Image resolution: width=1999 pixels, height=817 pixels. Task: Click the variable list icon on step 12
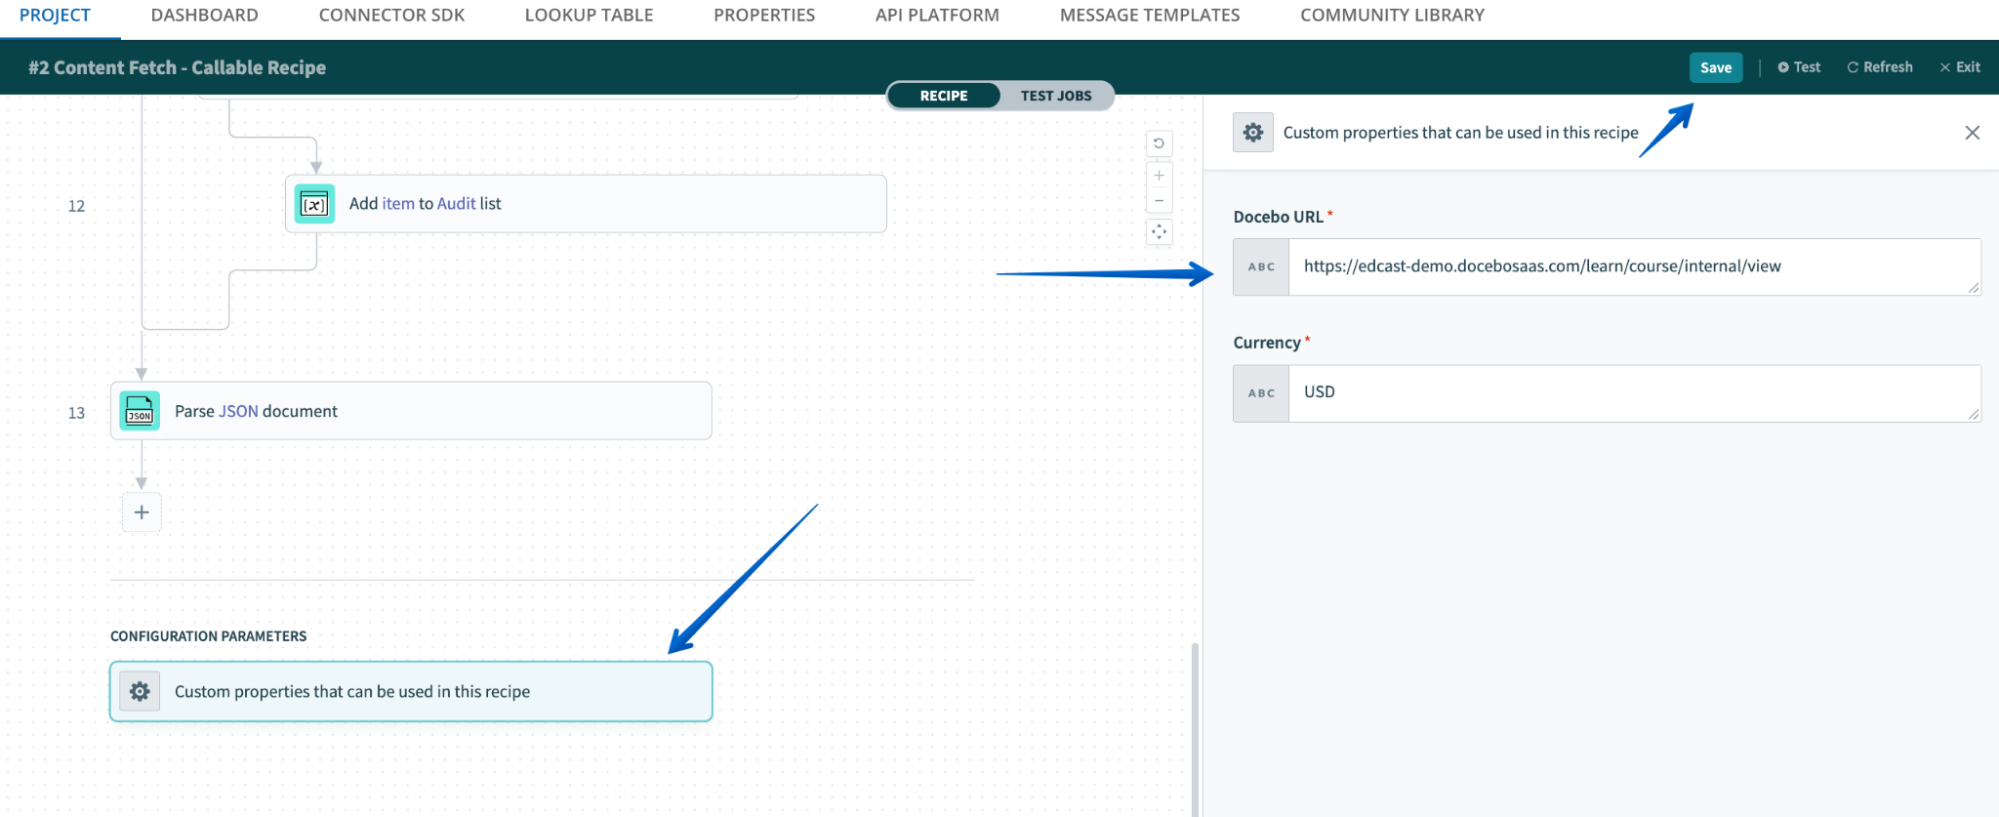pyautogui.click(x=314, y=204)
